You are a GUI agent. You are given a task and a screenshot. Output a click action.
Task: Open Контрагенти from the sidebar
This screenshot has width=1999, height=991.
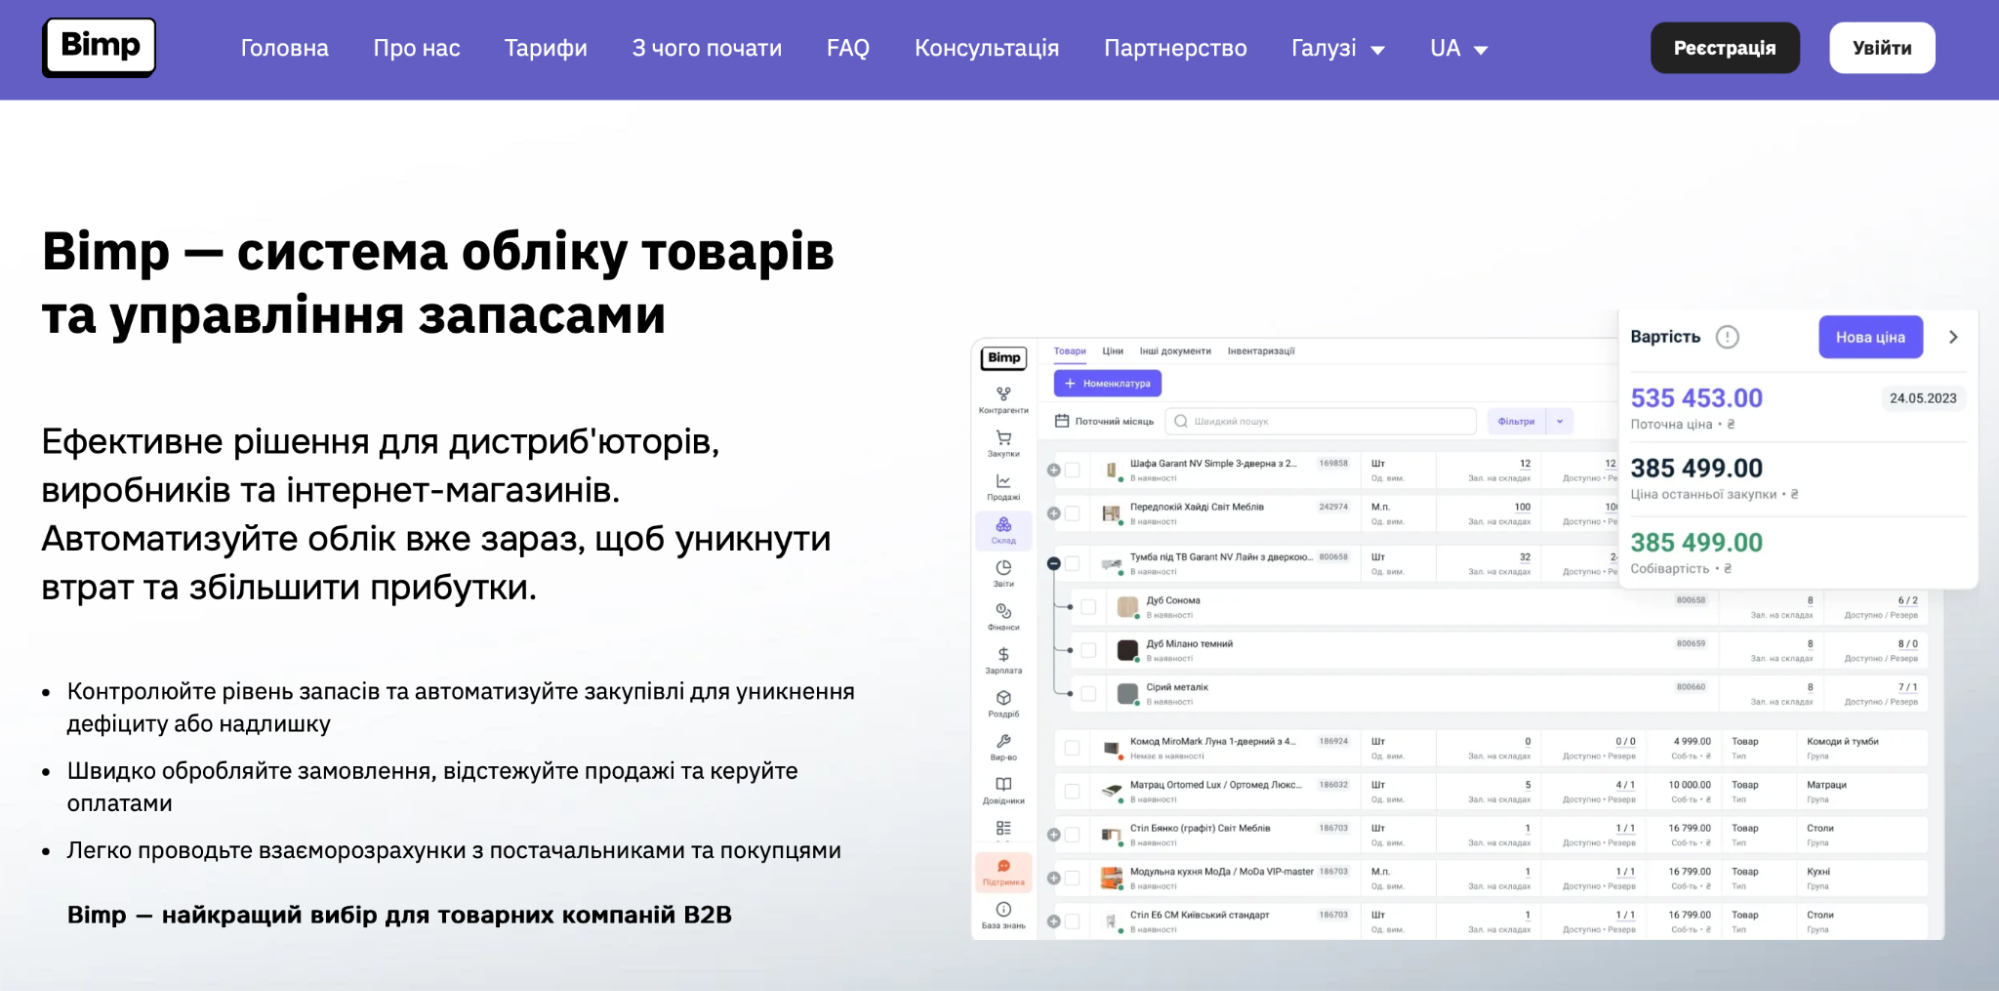(1004, 400)
